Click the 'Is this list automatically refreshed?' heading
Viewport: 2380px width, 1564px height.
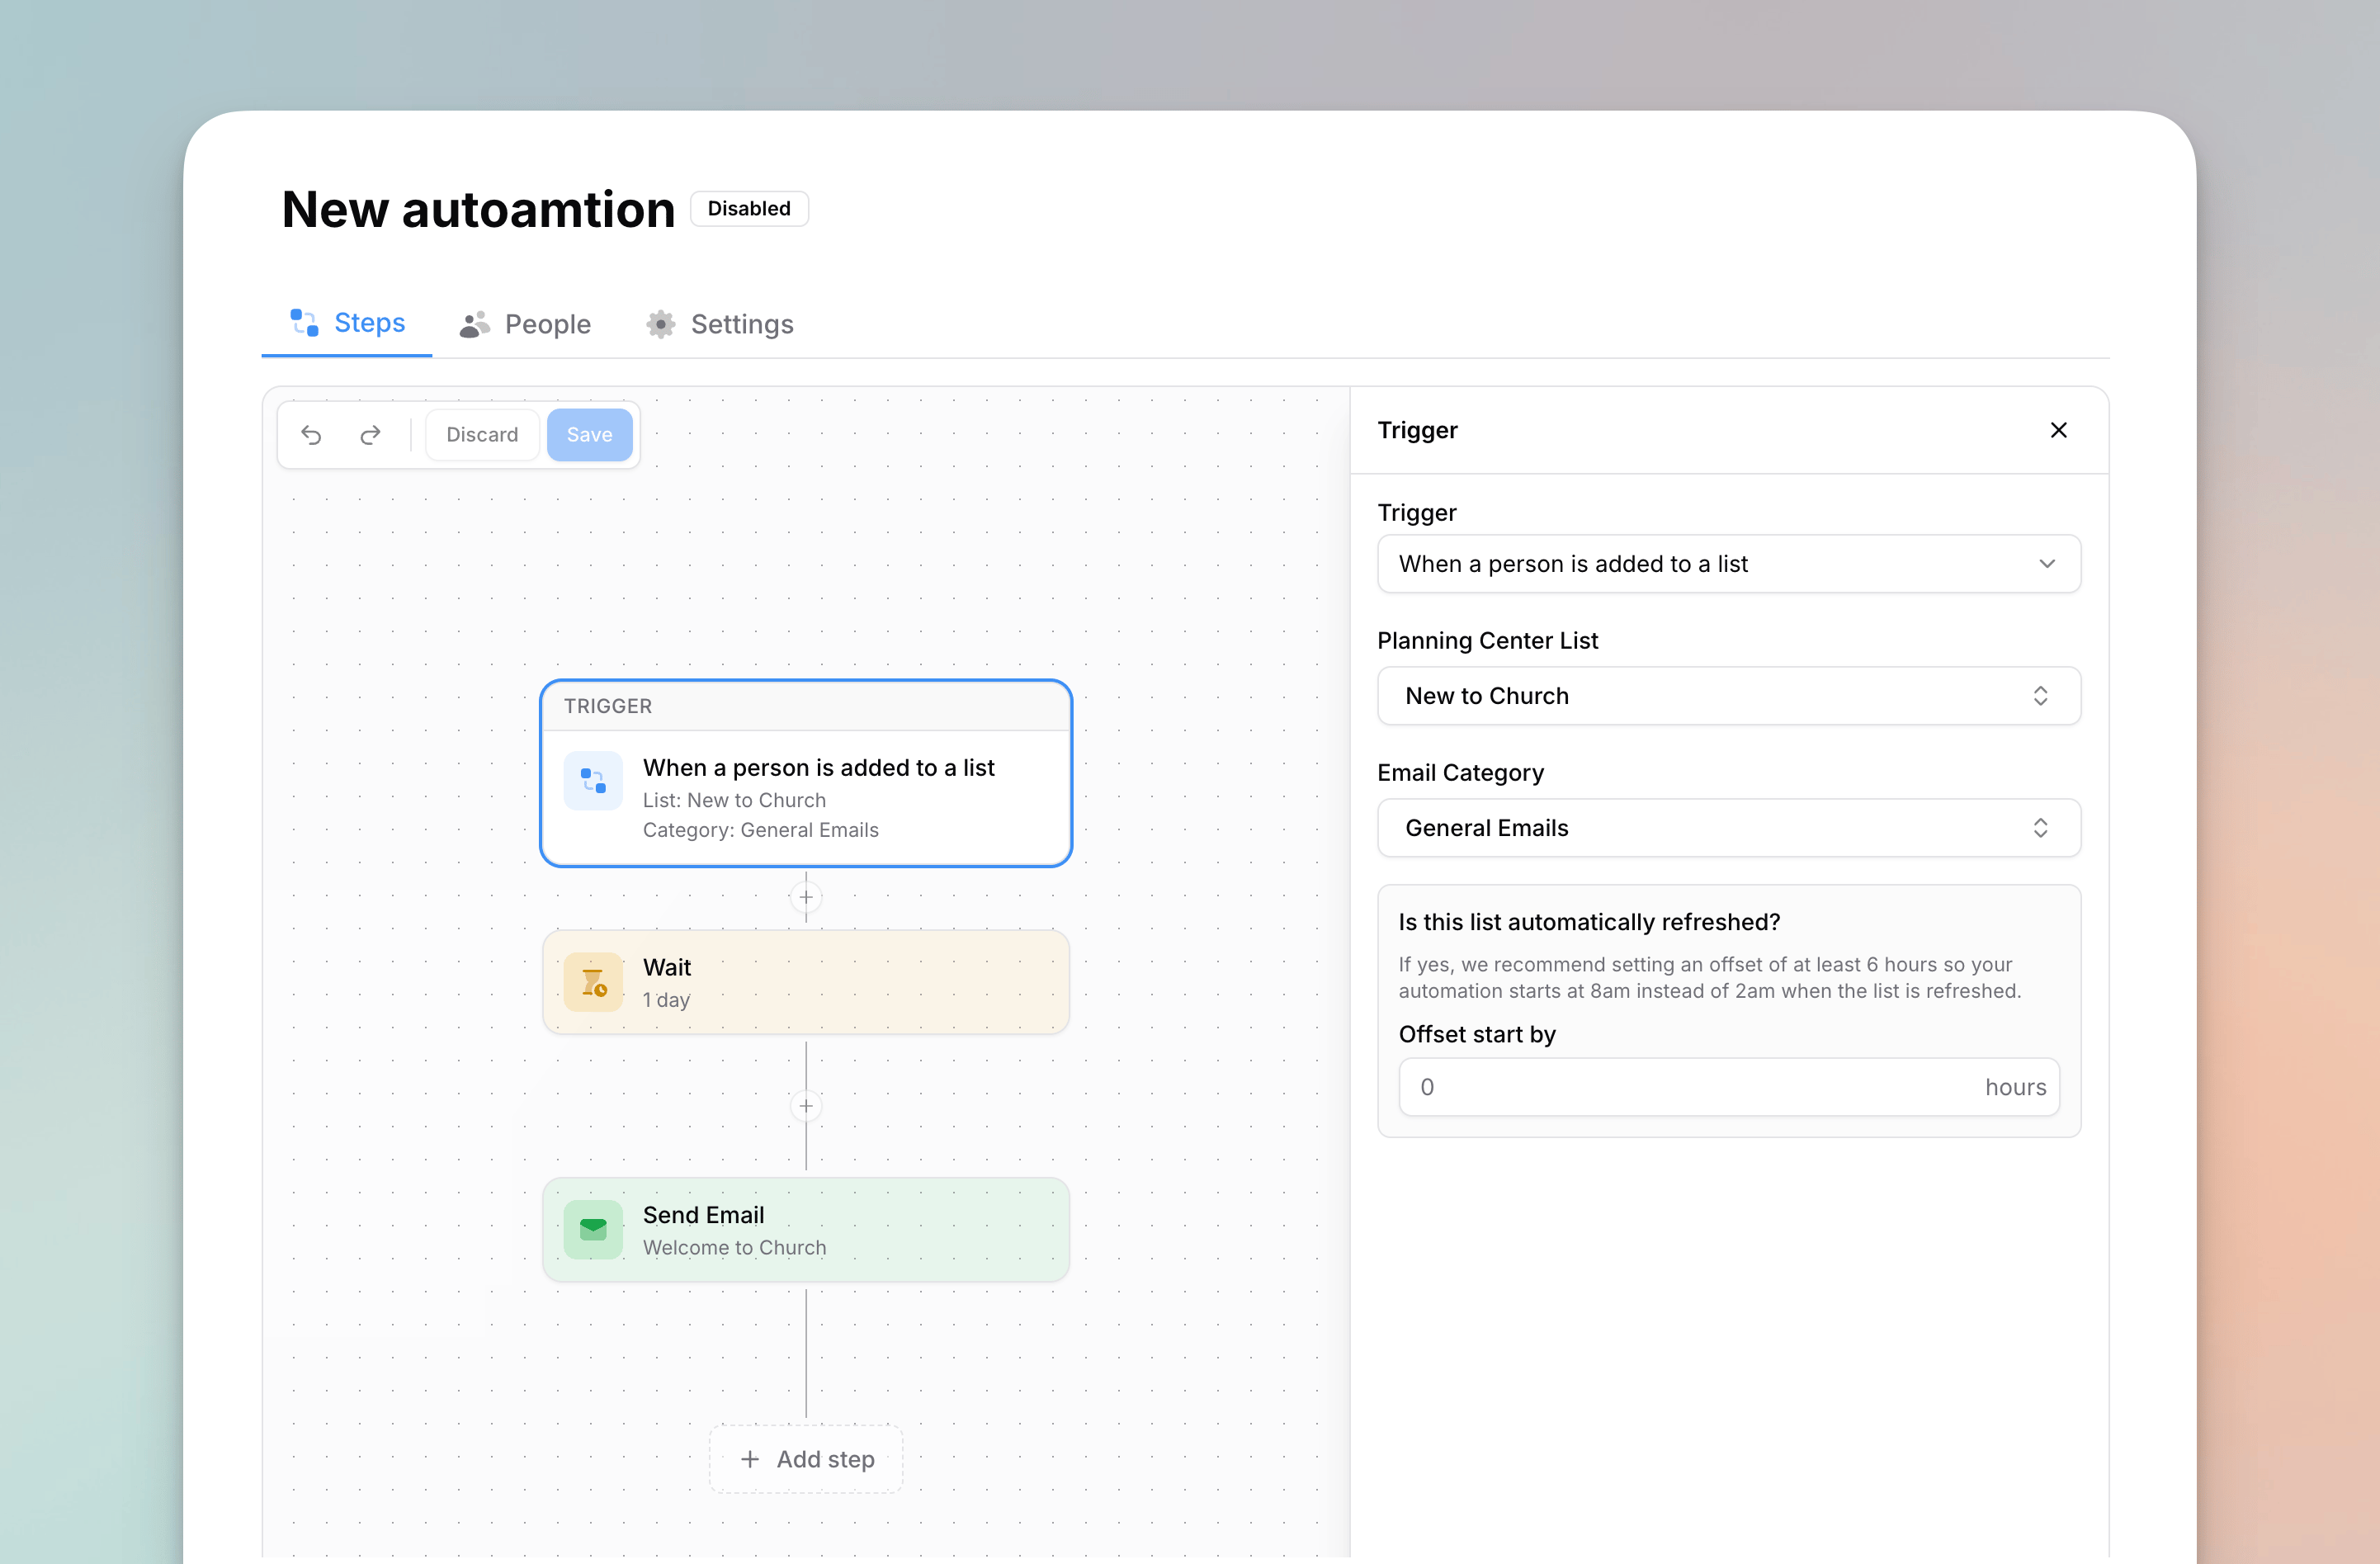pos(1589,922)
